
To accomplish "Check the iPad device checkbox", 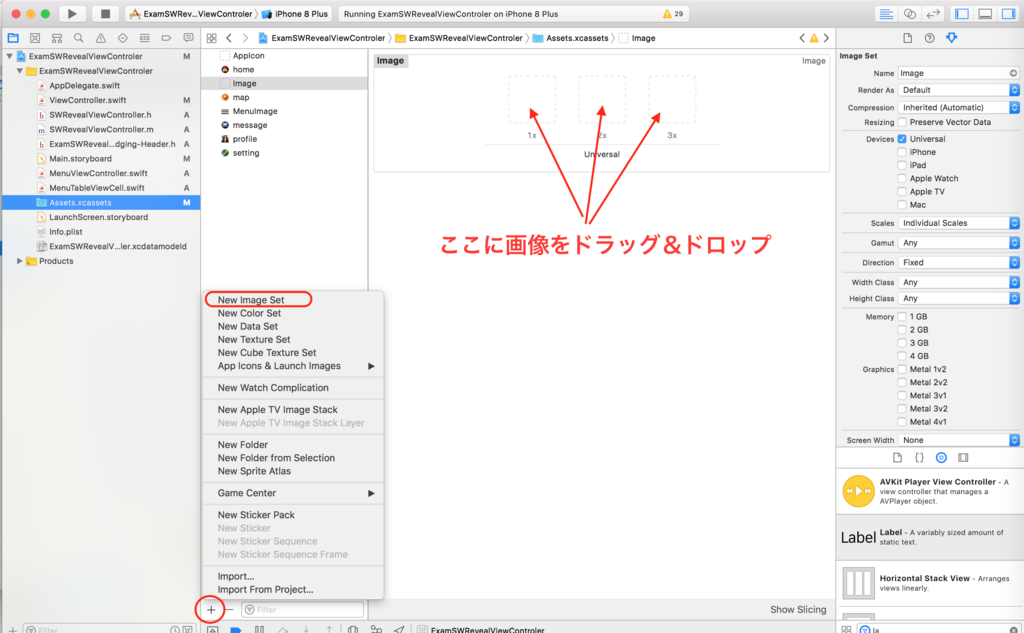I will 902,165.
